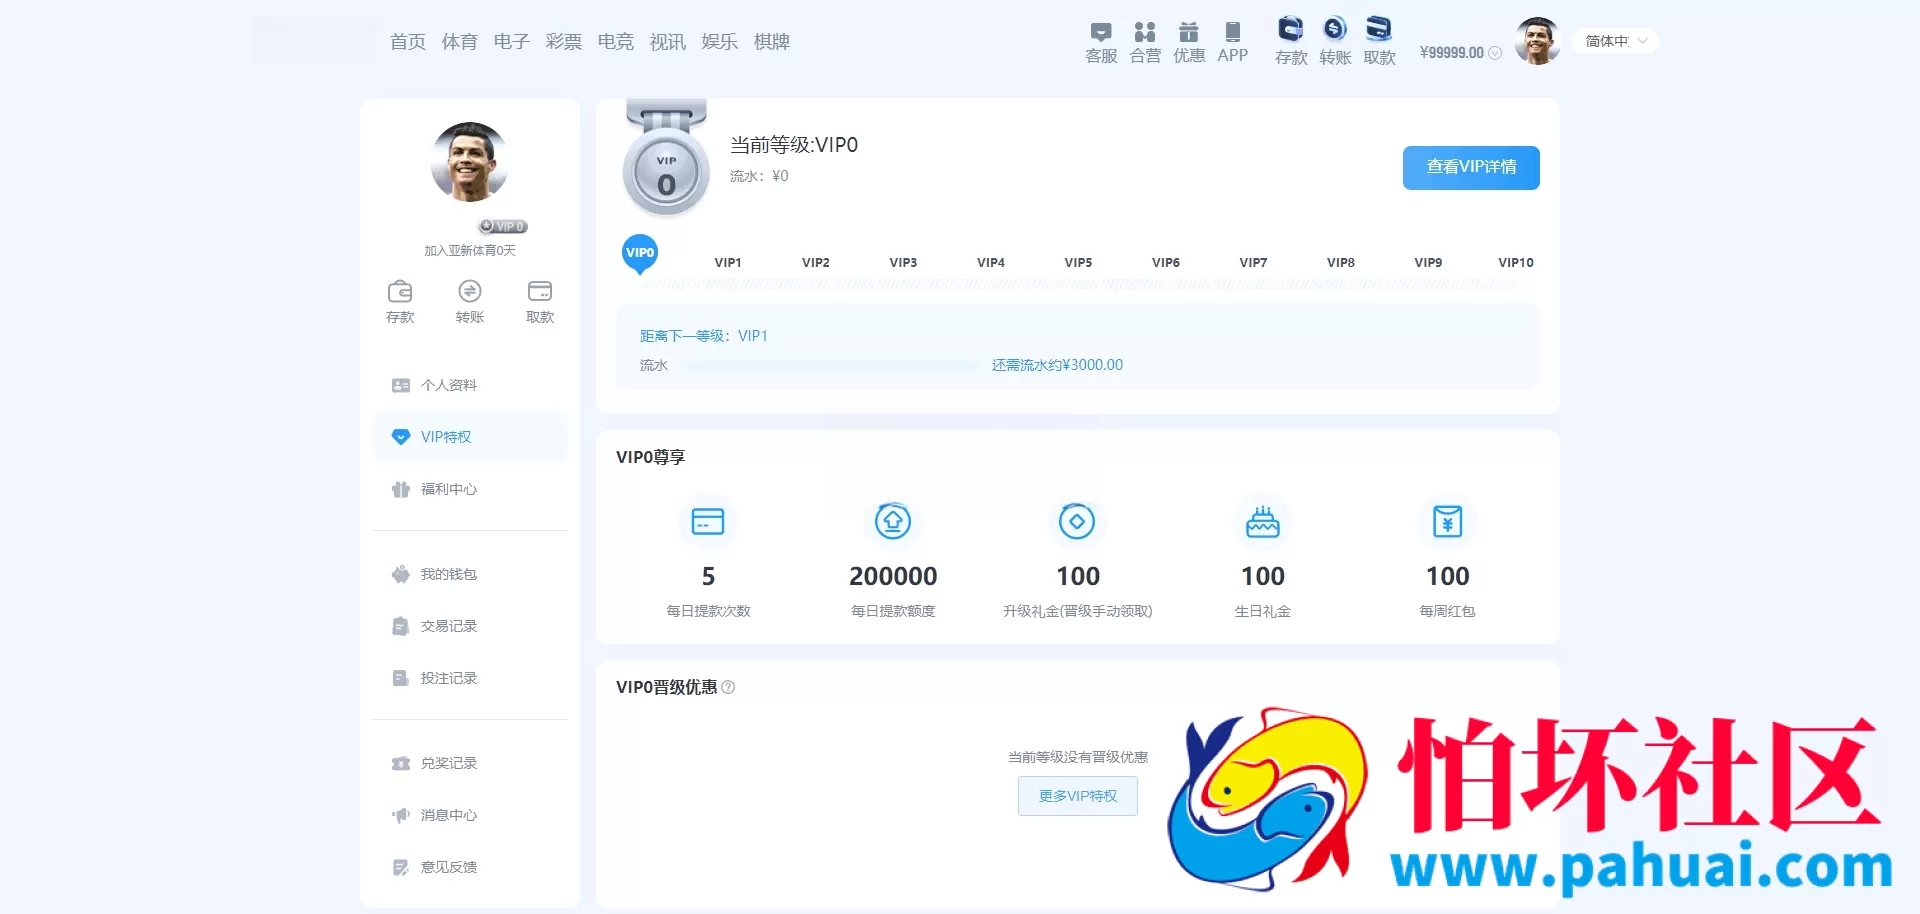Open 我的钱包 in the sidebar
Image resolution: width=1920 pixels, height=914 pixels.
pyautogui.click(x=470, y=574)
